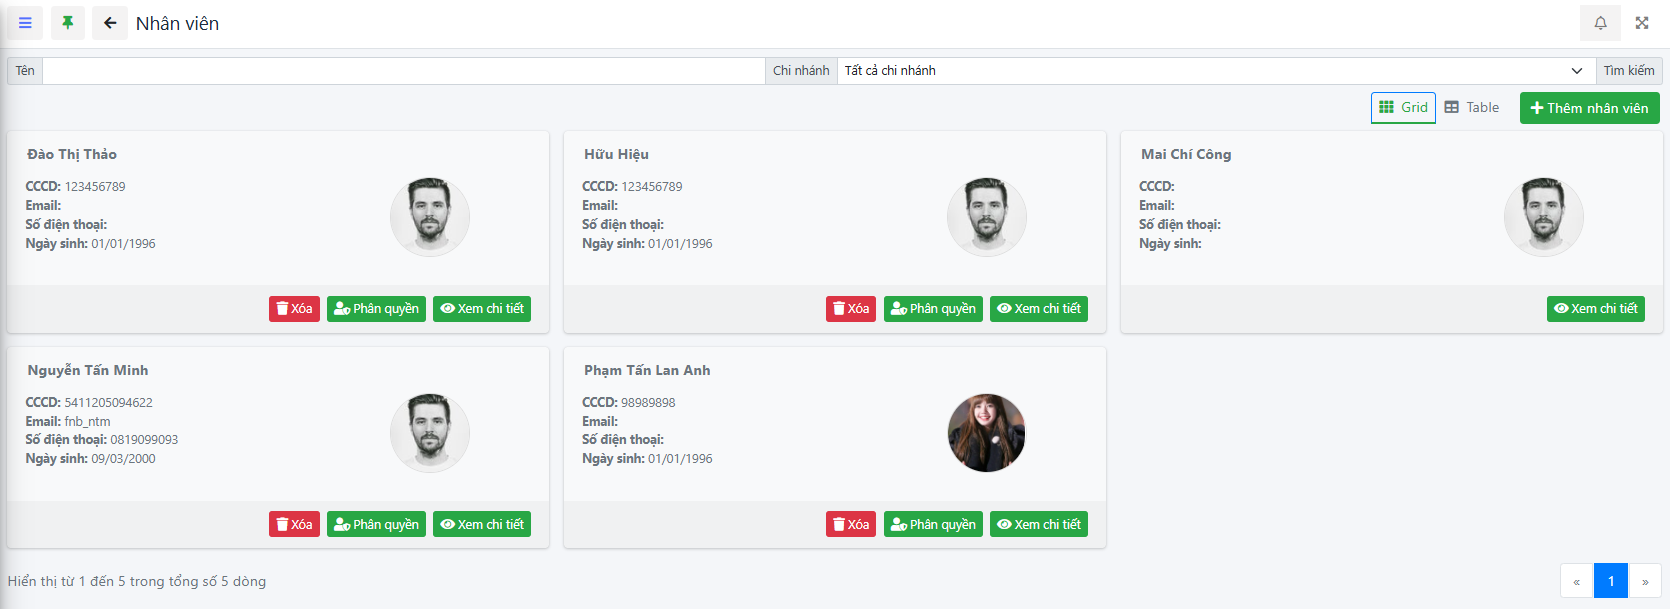The width and height of the screenshot is (1670, 609).
Task: Click Phạm Tấn Lan Anh's profile photo
Action: click(986, 433)
